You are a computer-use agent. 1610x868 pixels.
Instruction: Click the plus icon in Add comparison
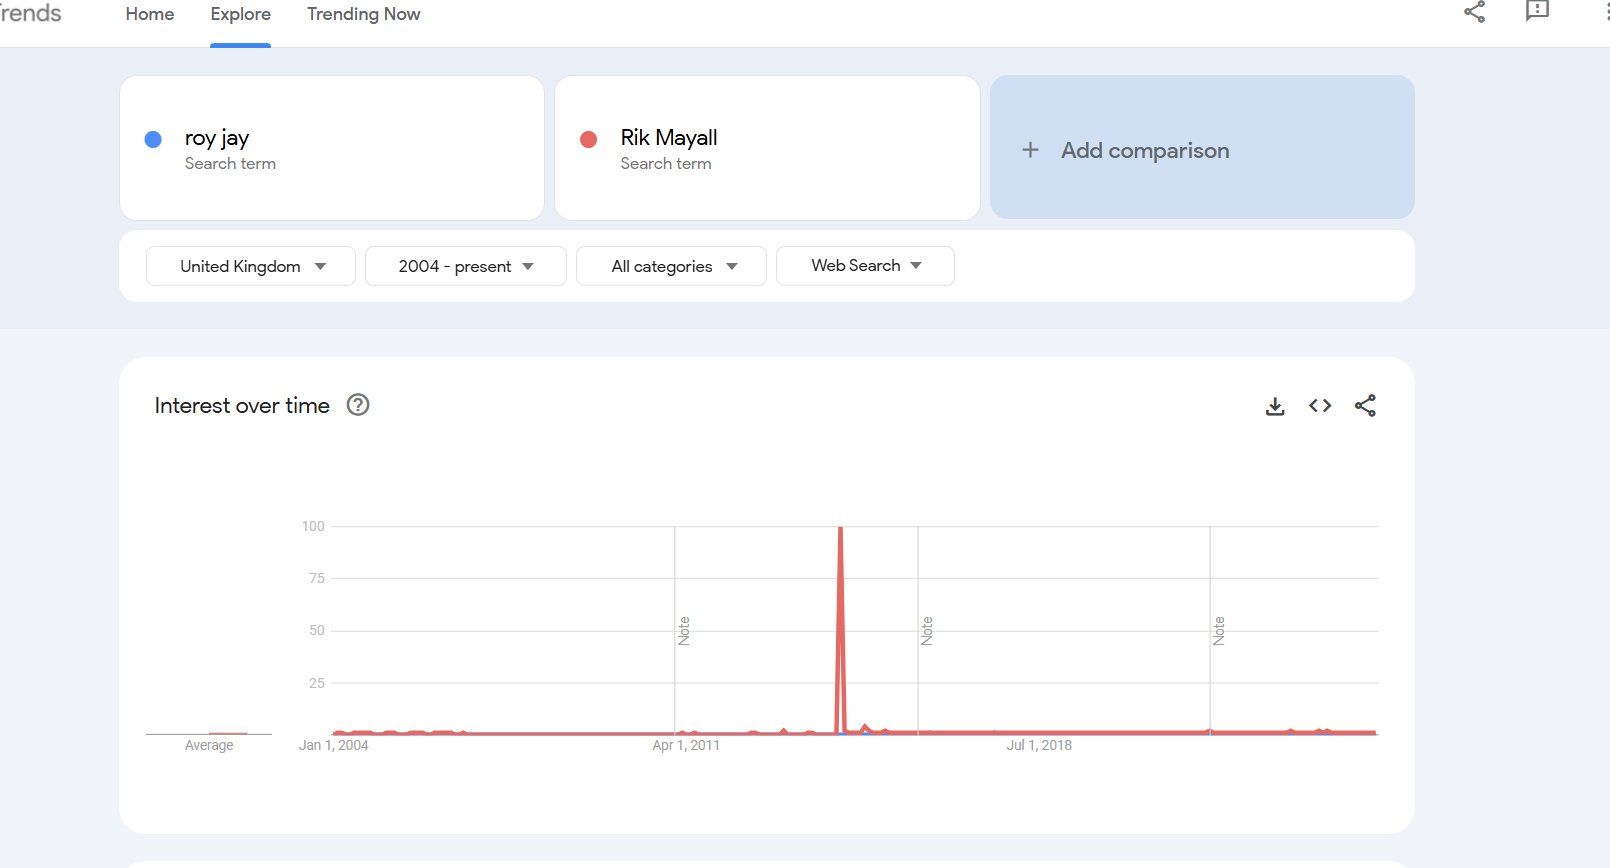1030,150
